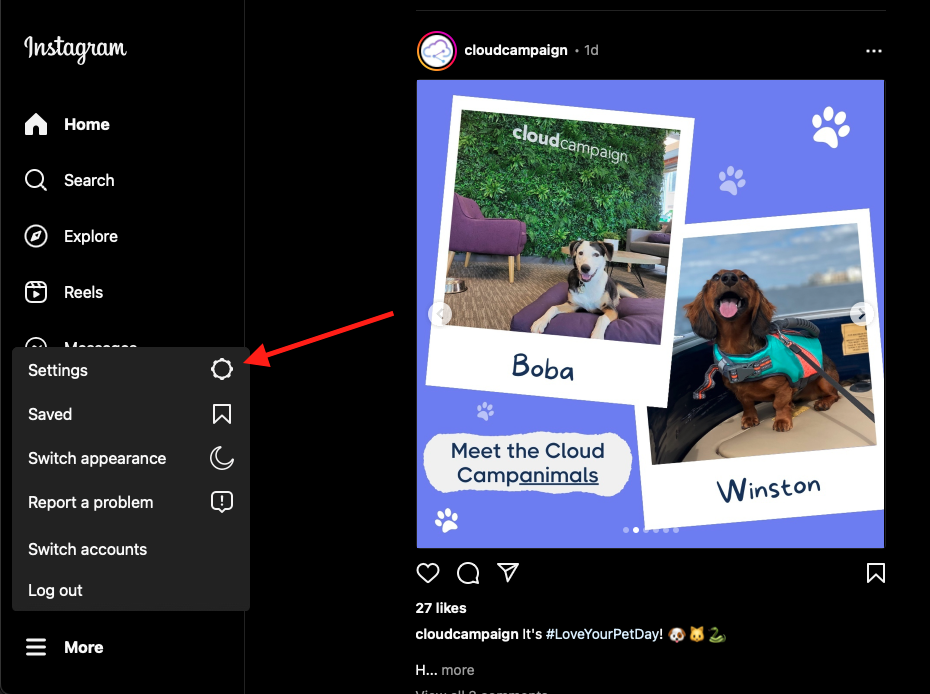Open cloudcampaign profile picture avatar
The image size is (930, 694).
tap(437, 51)
